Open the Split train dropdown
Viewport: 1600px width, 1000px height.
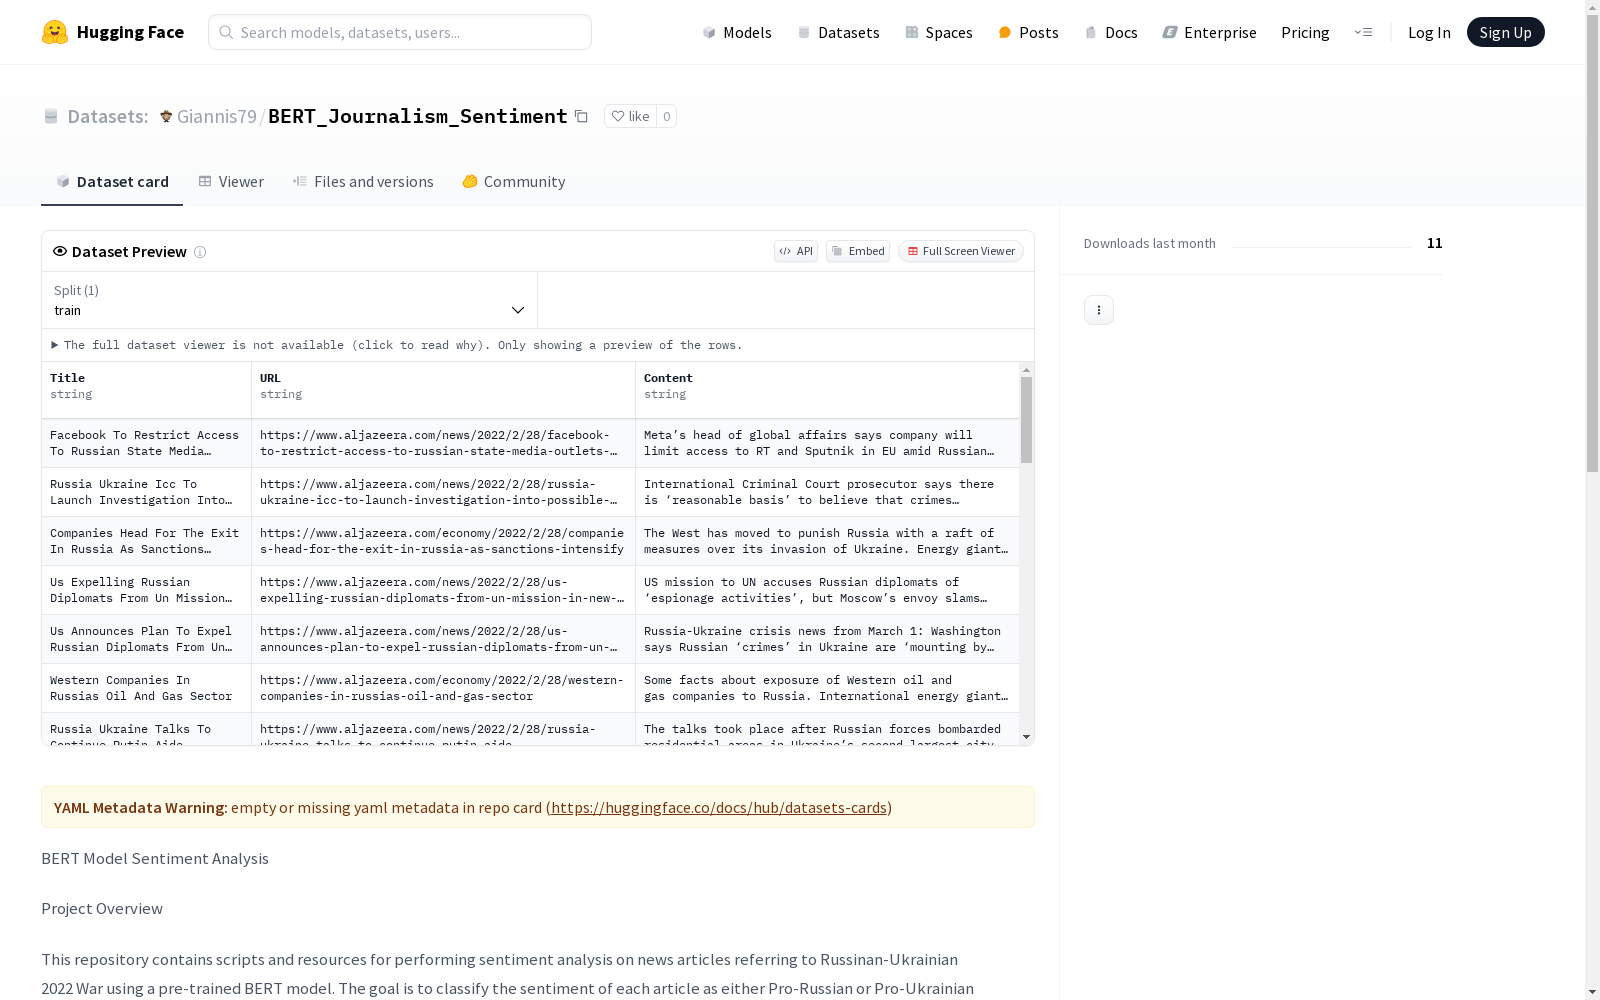point(289,301)
